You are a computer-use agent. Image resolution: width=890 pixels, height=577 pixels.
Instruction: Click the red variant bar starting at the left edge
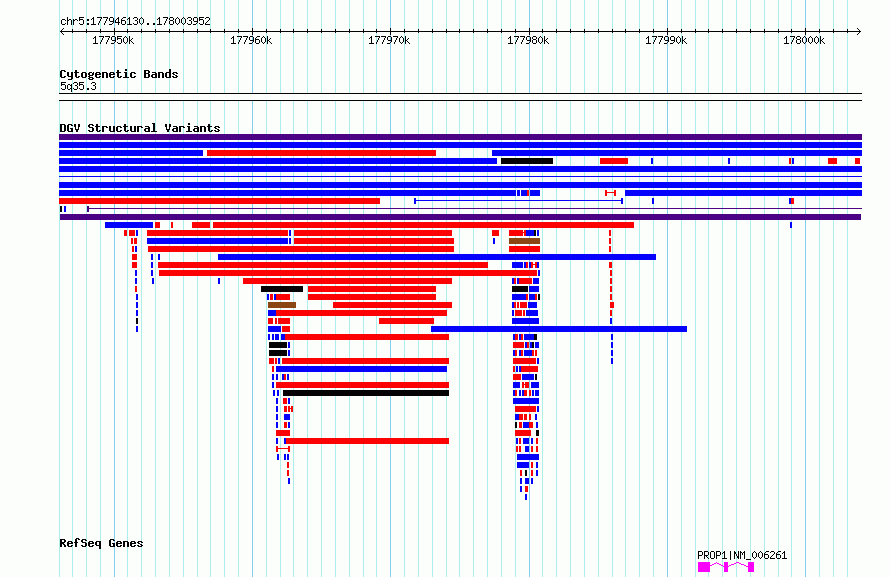coord(220,201)
